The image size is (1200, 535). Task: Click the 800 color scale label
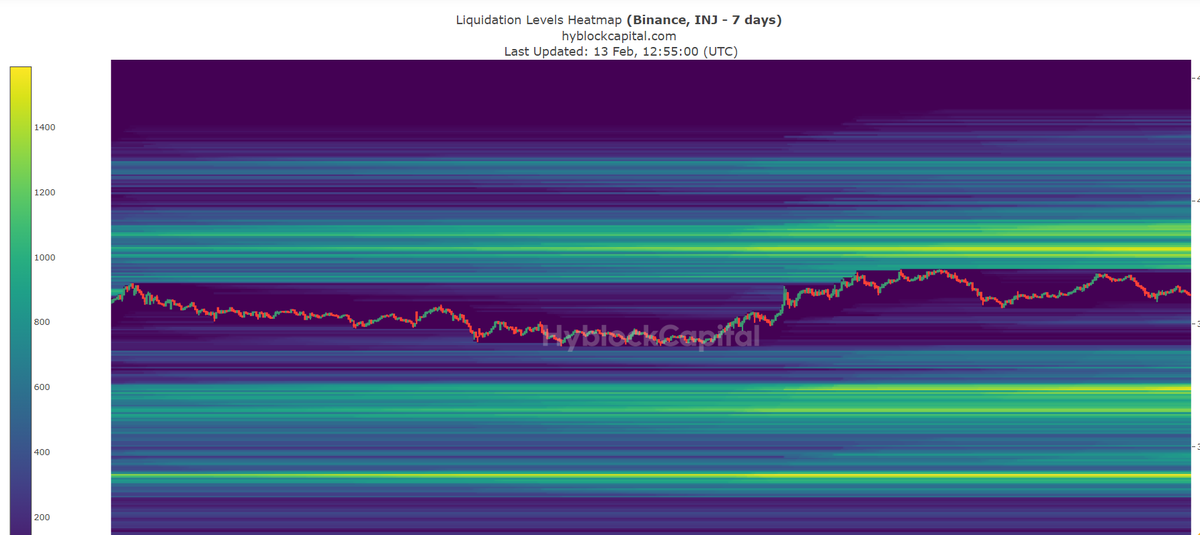[x=43, y=322]
